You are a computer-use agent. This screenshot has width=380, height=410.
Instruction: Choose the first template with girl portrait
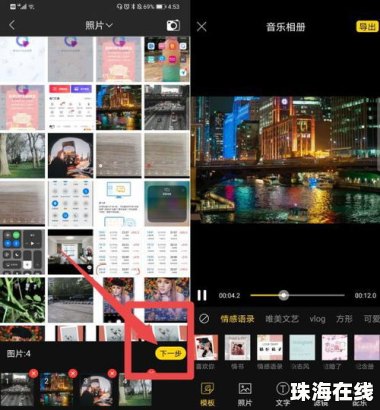206,348
